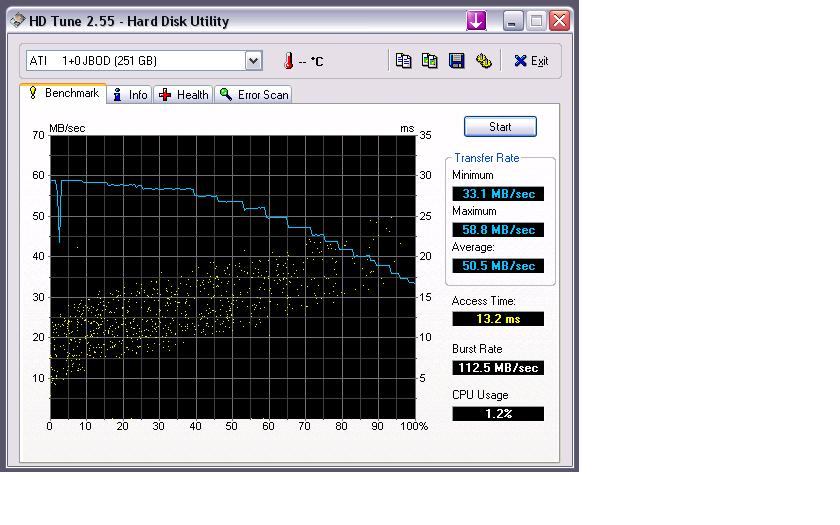Image resolution: width=840 pixels, height=525 pixels.
Task: Click the Maximum 58.8 MB/sec value
Action: pyautogui.click(x=498, y=230)
